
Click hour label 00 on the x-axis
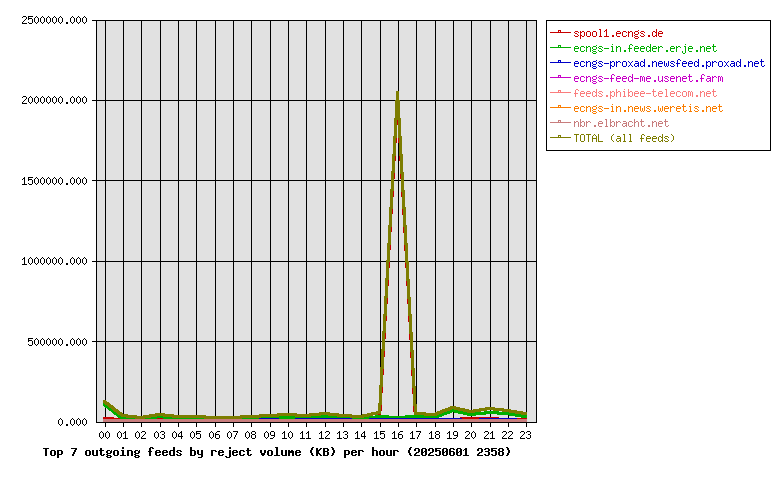(104, 435)
